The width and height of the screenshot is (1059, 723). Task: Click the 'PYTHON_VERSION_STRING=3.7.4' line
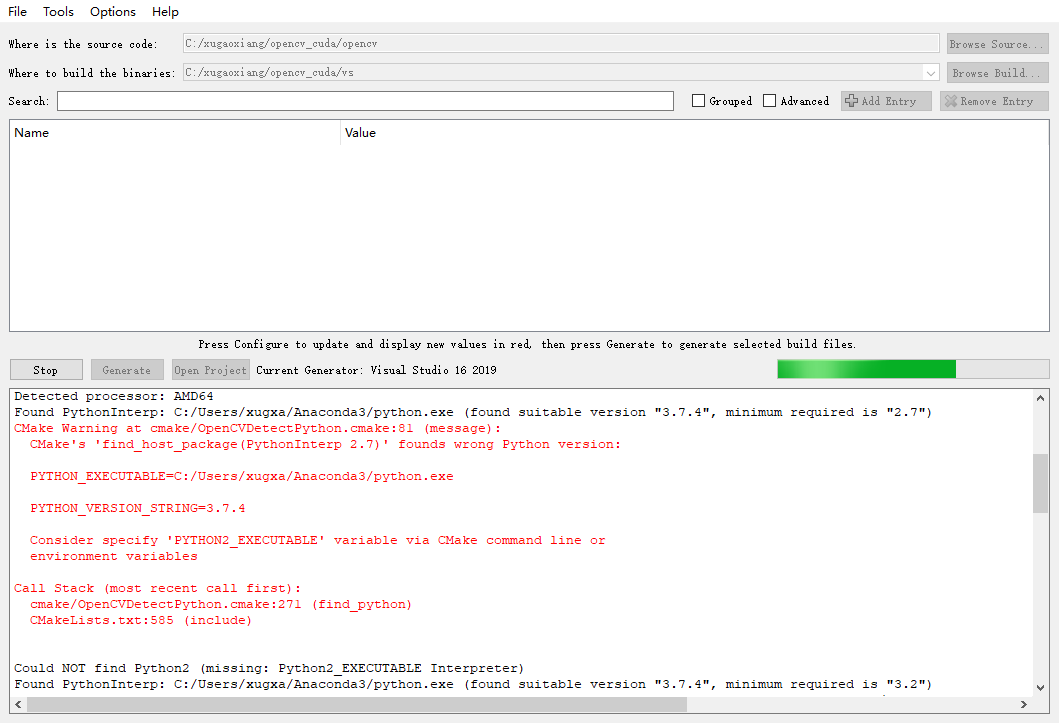pos(138,508)
